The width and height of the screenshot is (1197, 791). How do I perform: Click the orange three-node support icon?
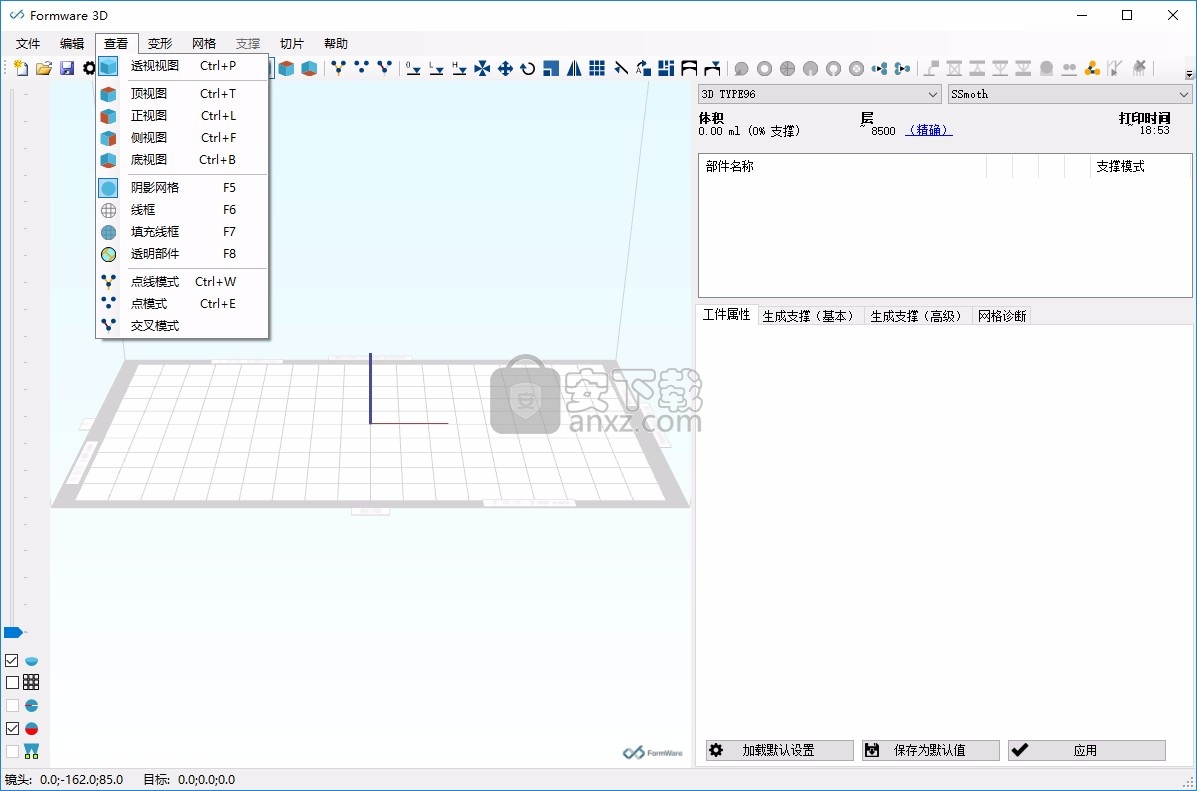[1092, 69]
